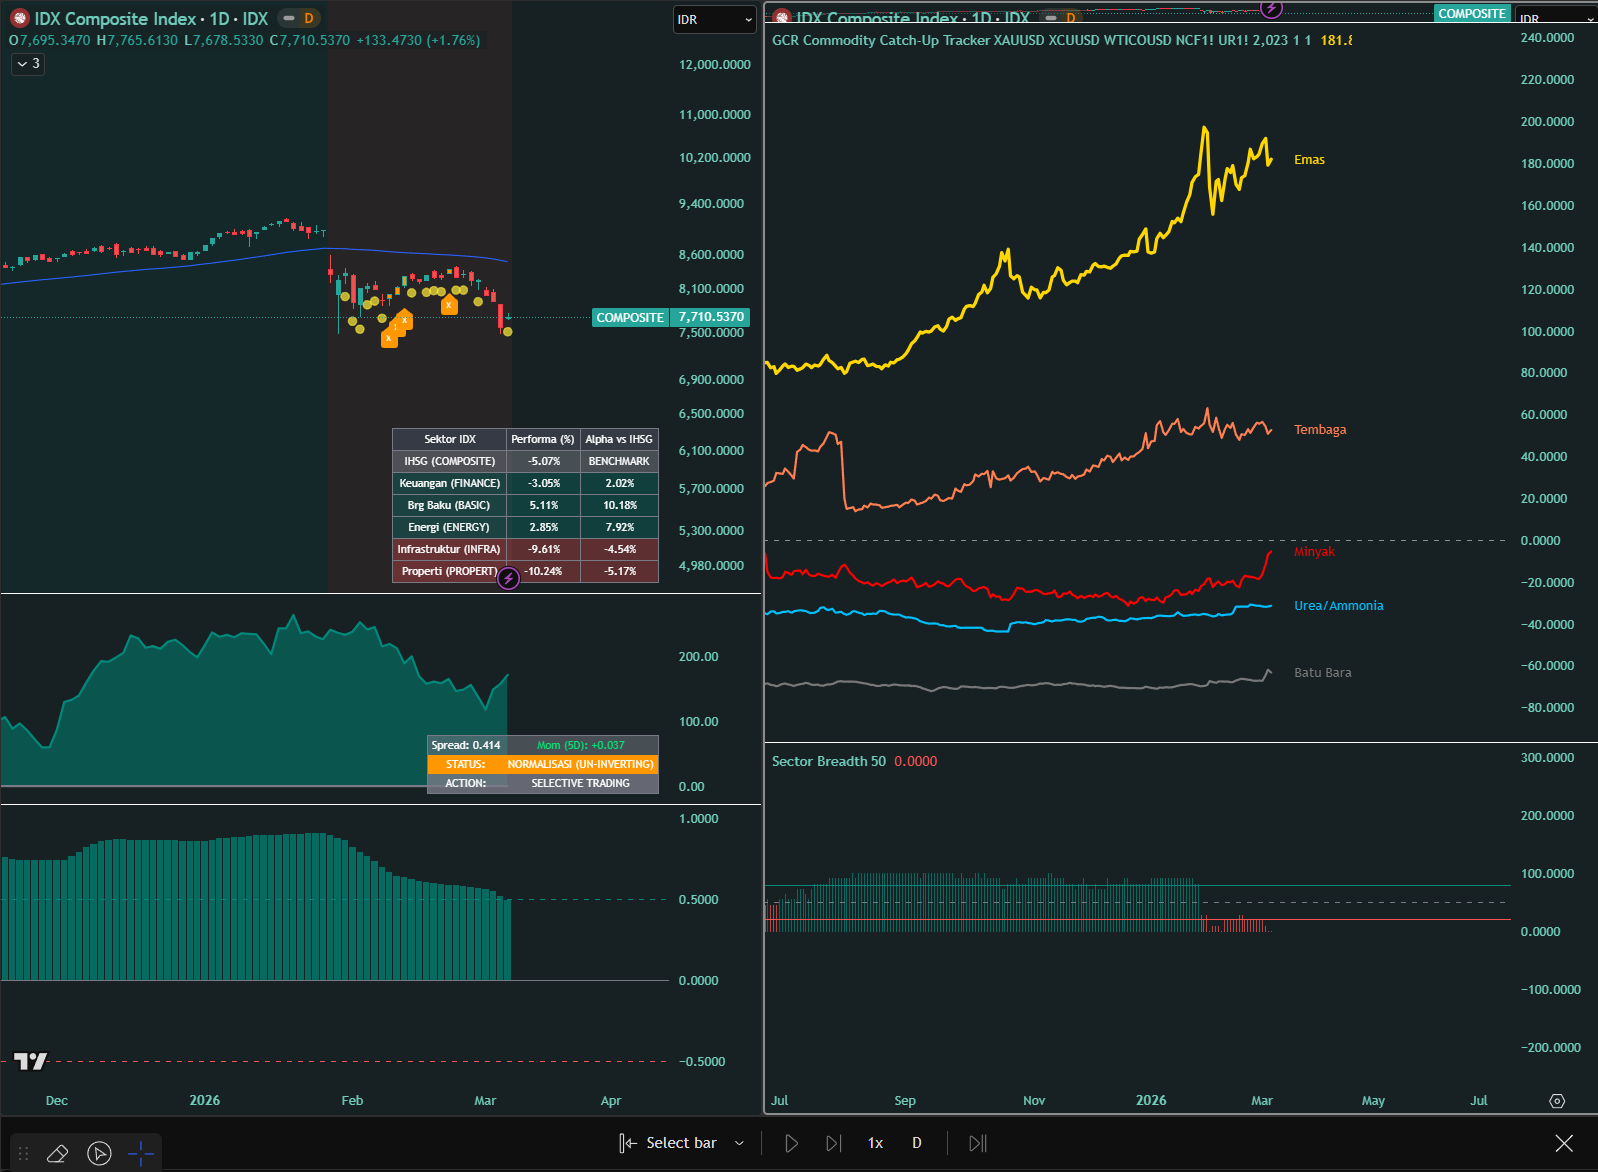Click the jump-to-bar icon beside Select bar
The height and width of the screenshot is (1172, 1598).
click(628, 1143)
